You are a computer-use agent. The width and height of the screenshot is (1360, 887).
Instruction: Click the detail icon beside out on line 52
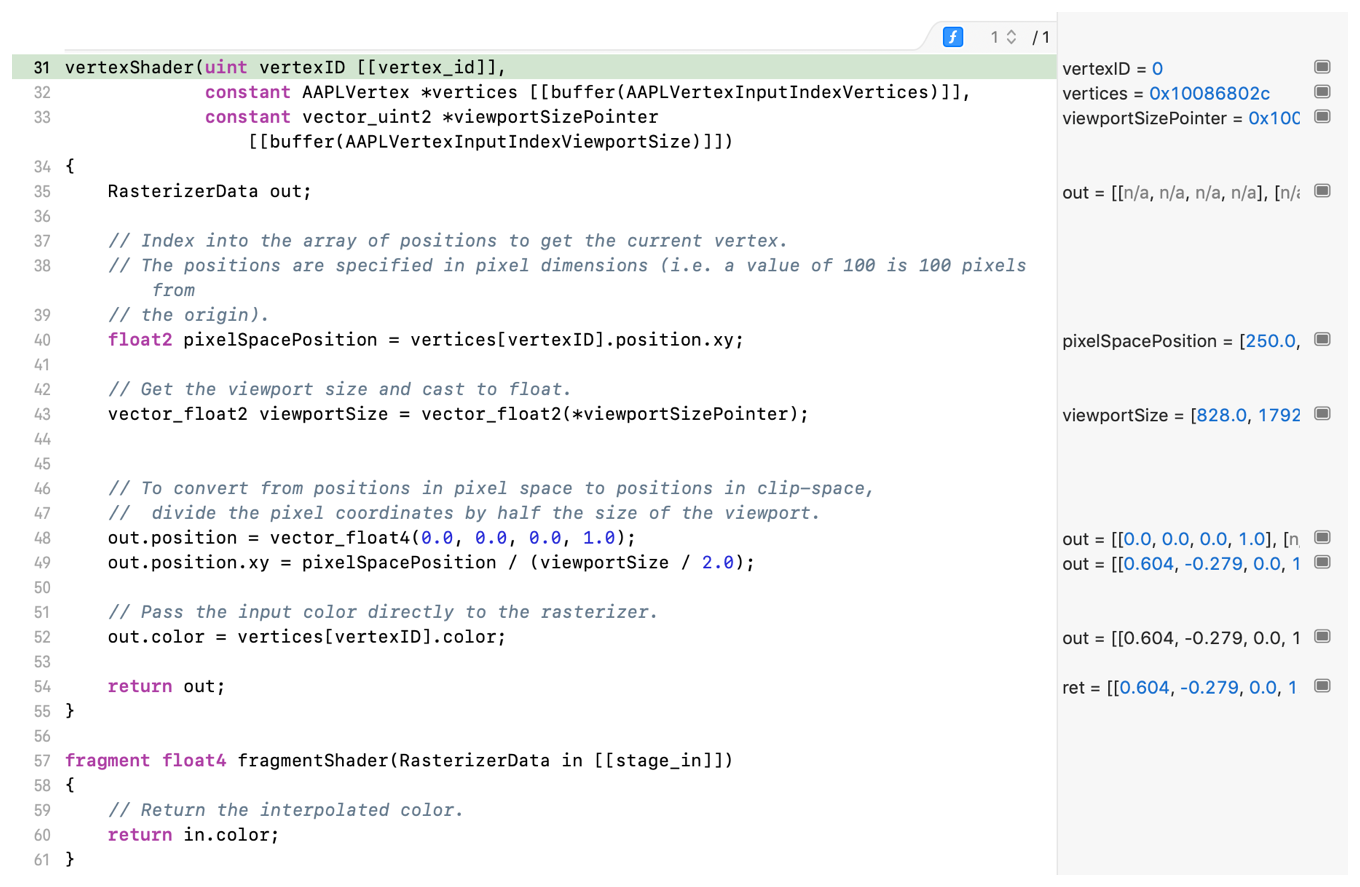(x=1322, y=636)
